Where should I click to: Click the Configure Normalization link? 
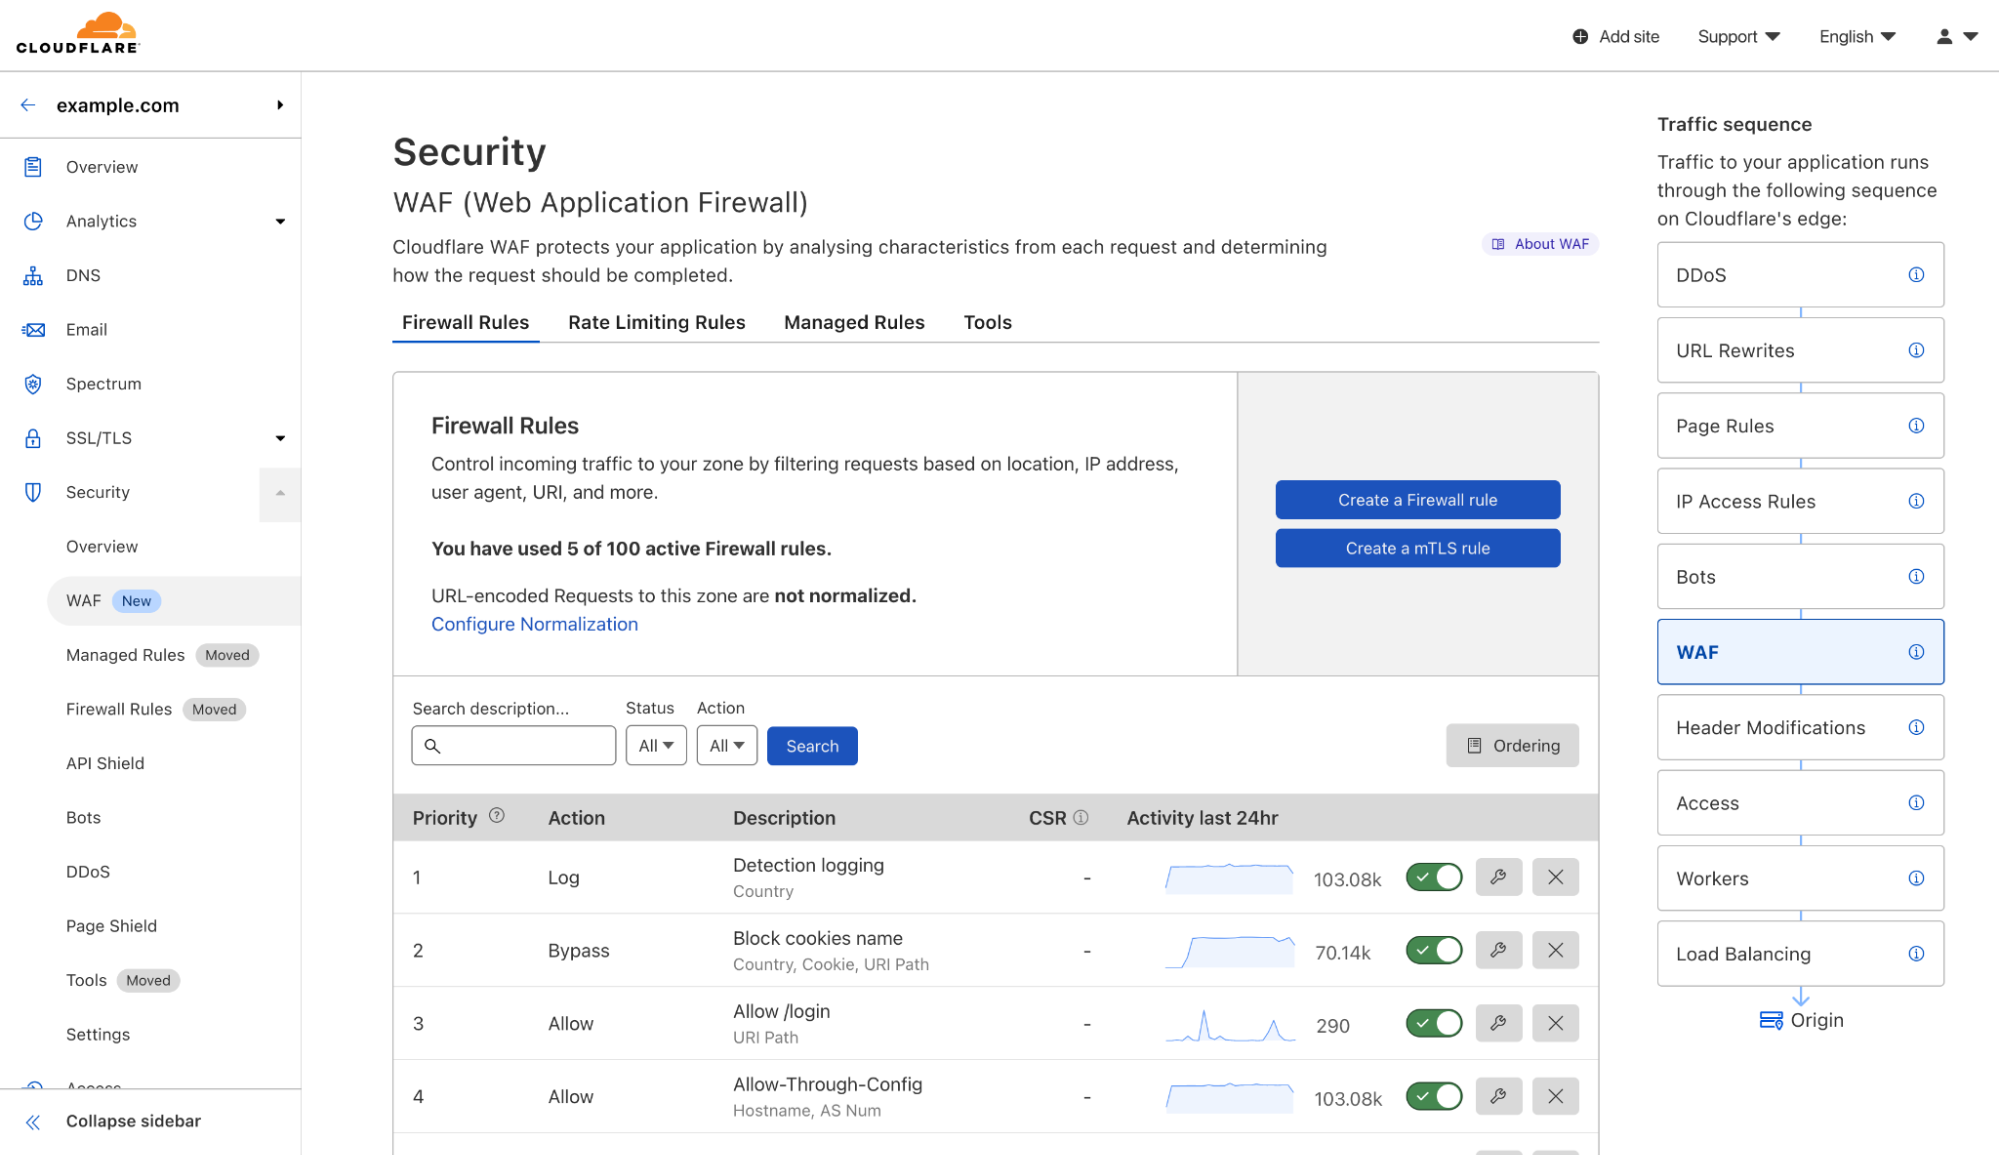[x=533, y=623]
